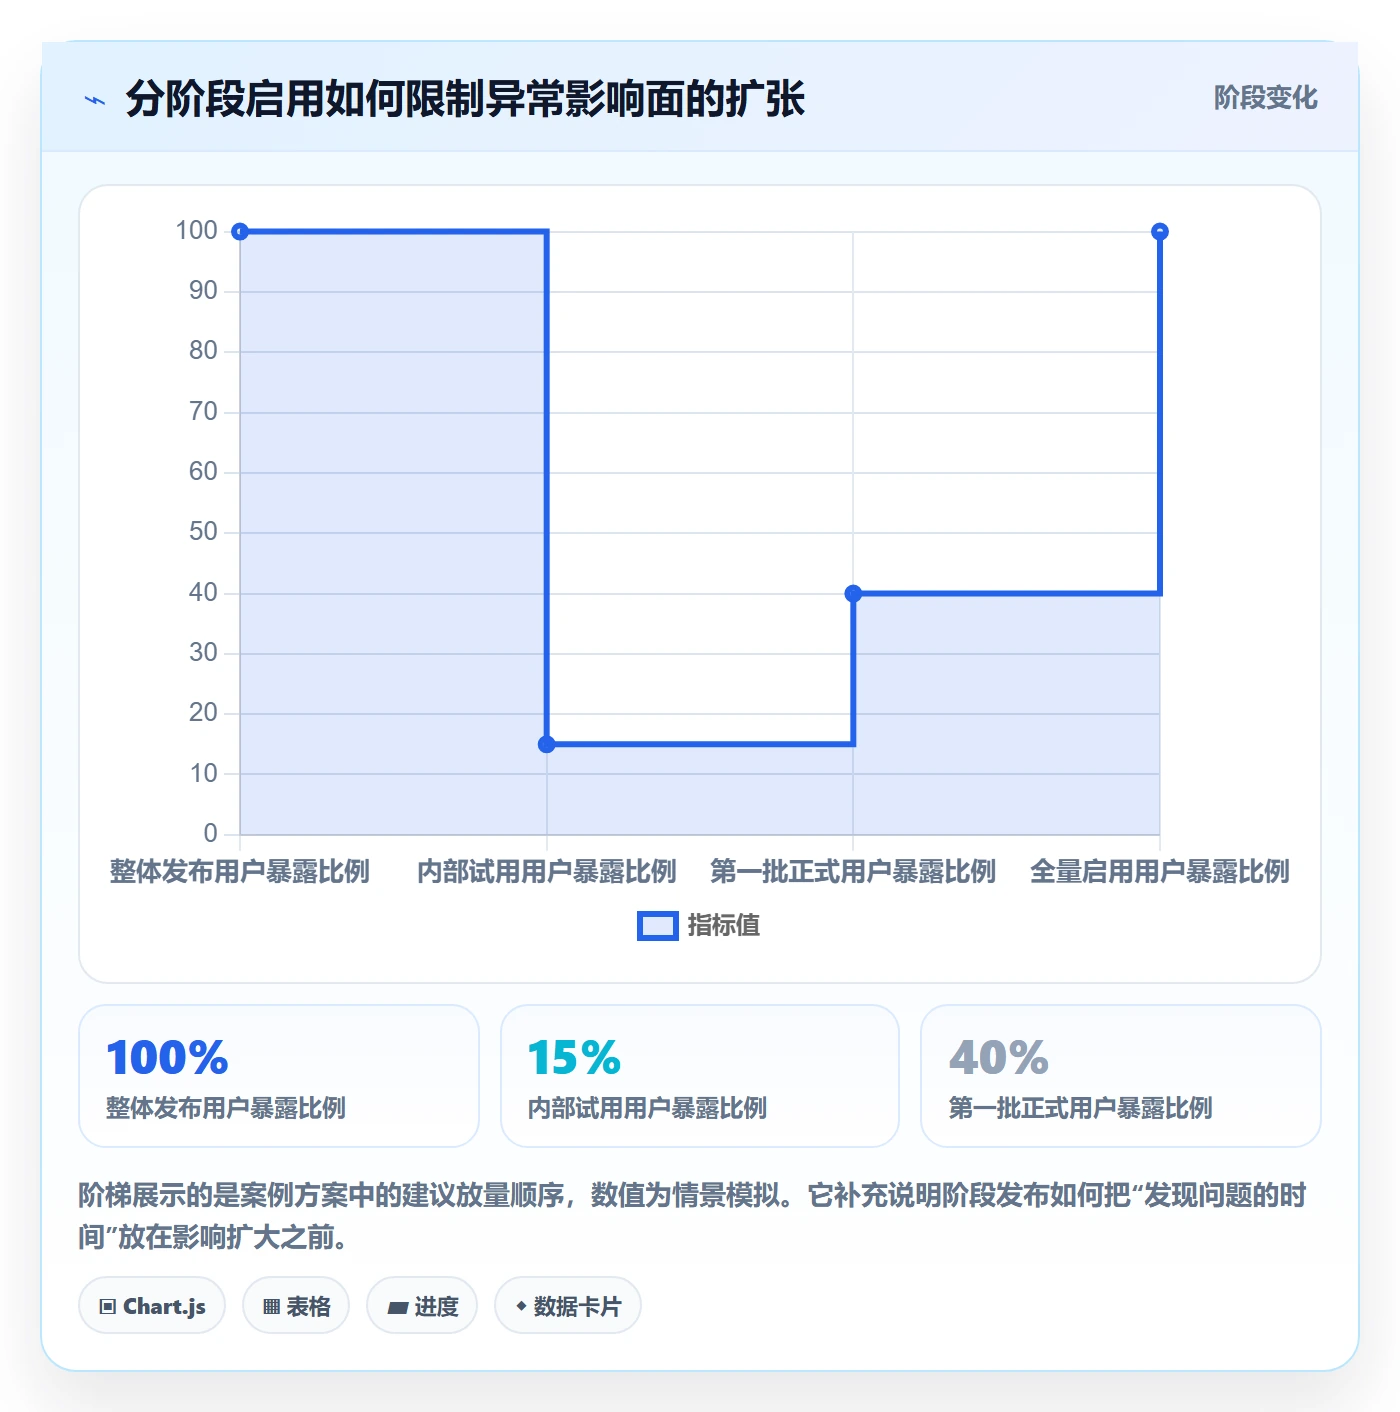Click the 15% value text

[x=574, y=1058]
